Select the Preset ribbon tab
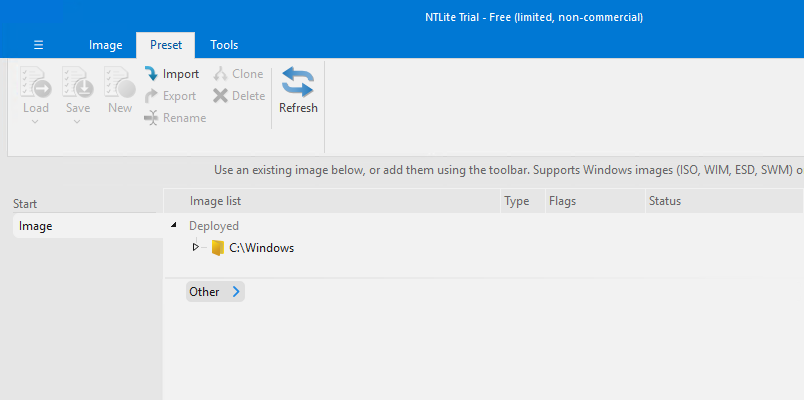This screenshot has height=400, width=804. point(166,45)
